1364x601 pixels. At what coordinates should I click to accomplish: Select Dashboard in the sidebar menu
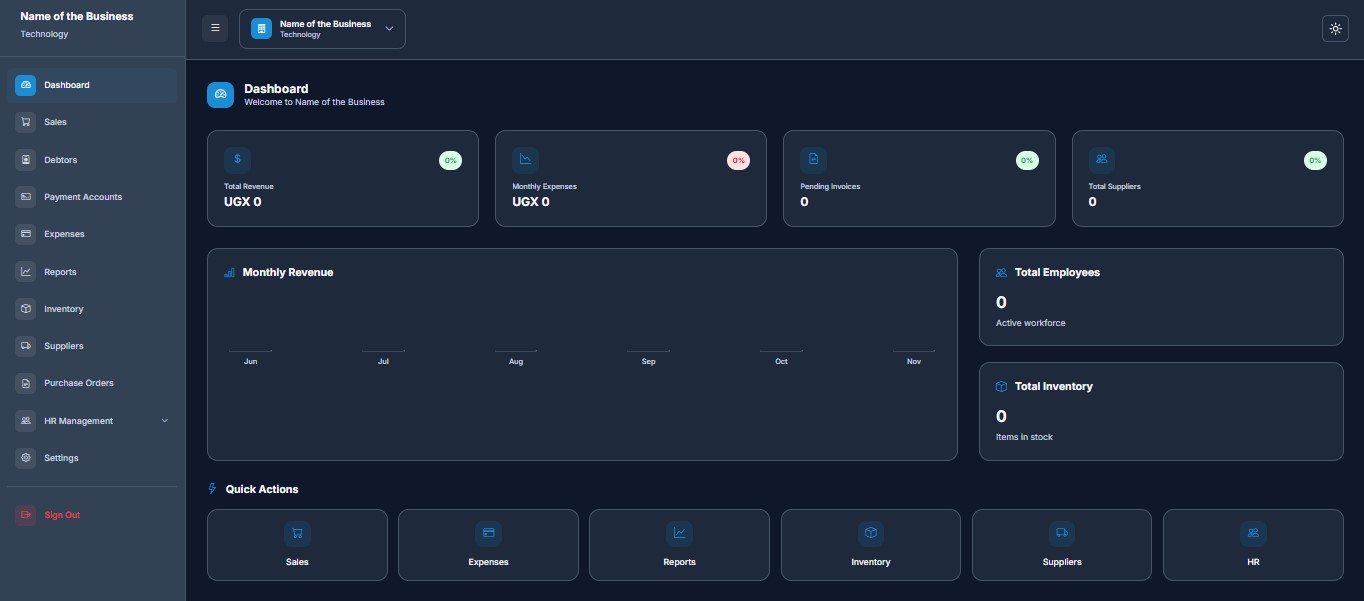[x=66, y=85]
